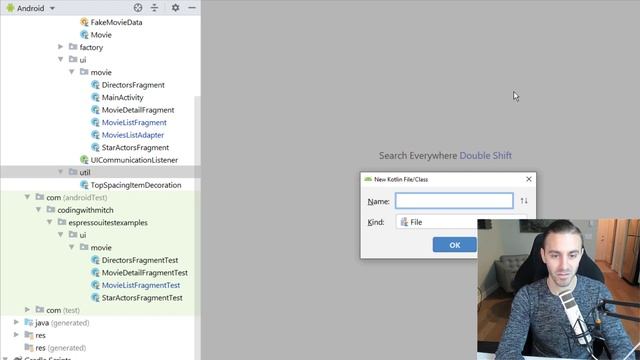Screen dimensions: 640x360
Task: Click the UICommunicationListener interface icon
Action: [84, 160]
